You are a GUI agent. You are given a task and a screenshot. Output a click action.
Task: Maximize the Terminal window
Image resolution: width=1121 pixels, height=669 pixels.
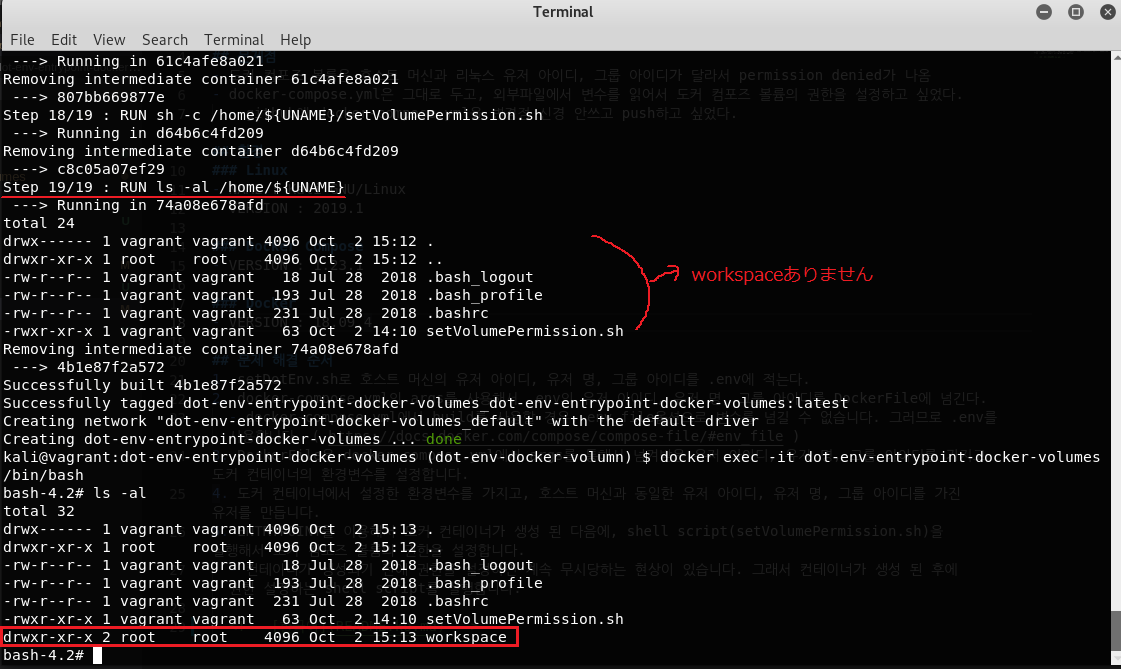click(x=1075, y=11)
